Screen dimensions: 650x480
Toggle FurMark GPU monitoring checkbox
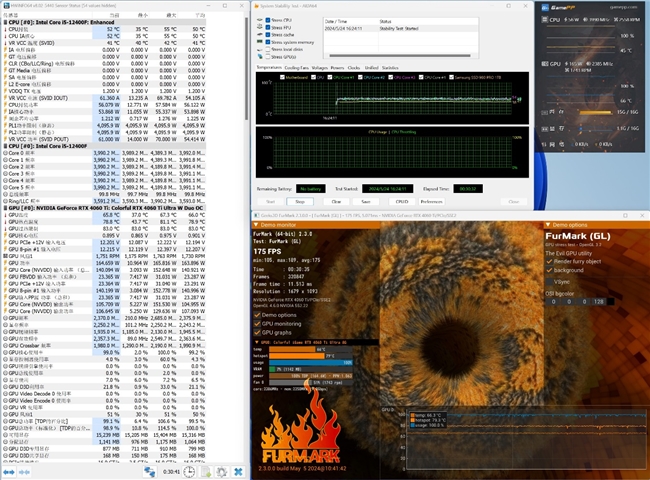point(257,324)
